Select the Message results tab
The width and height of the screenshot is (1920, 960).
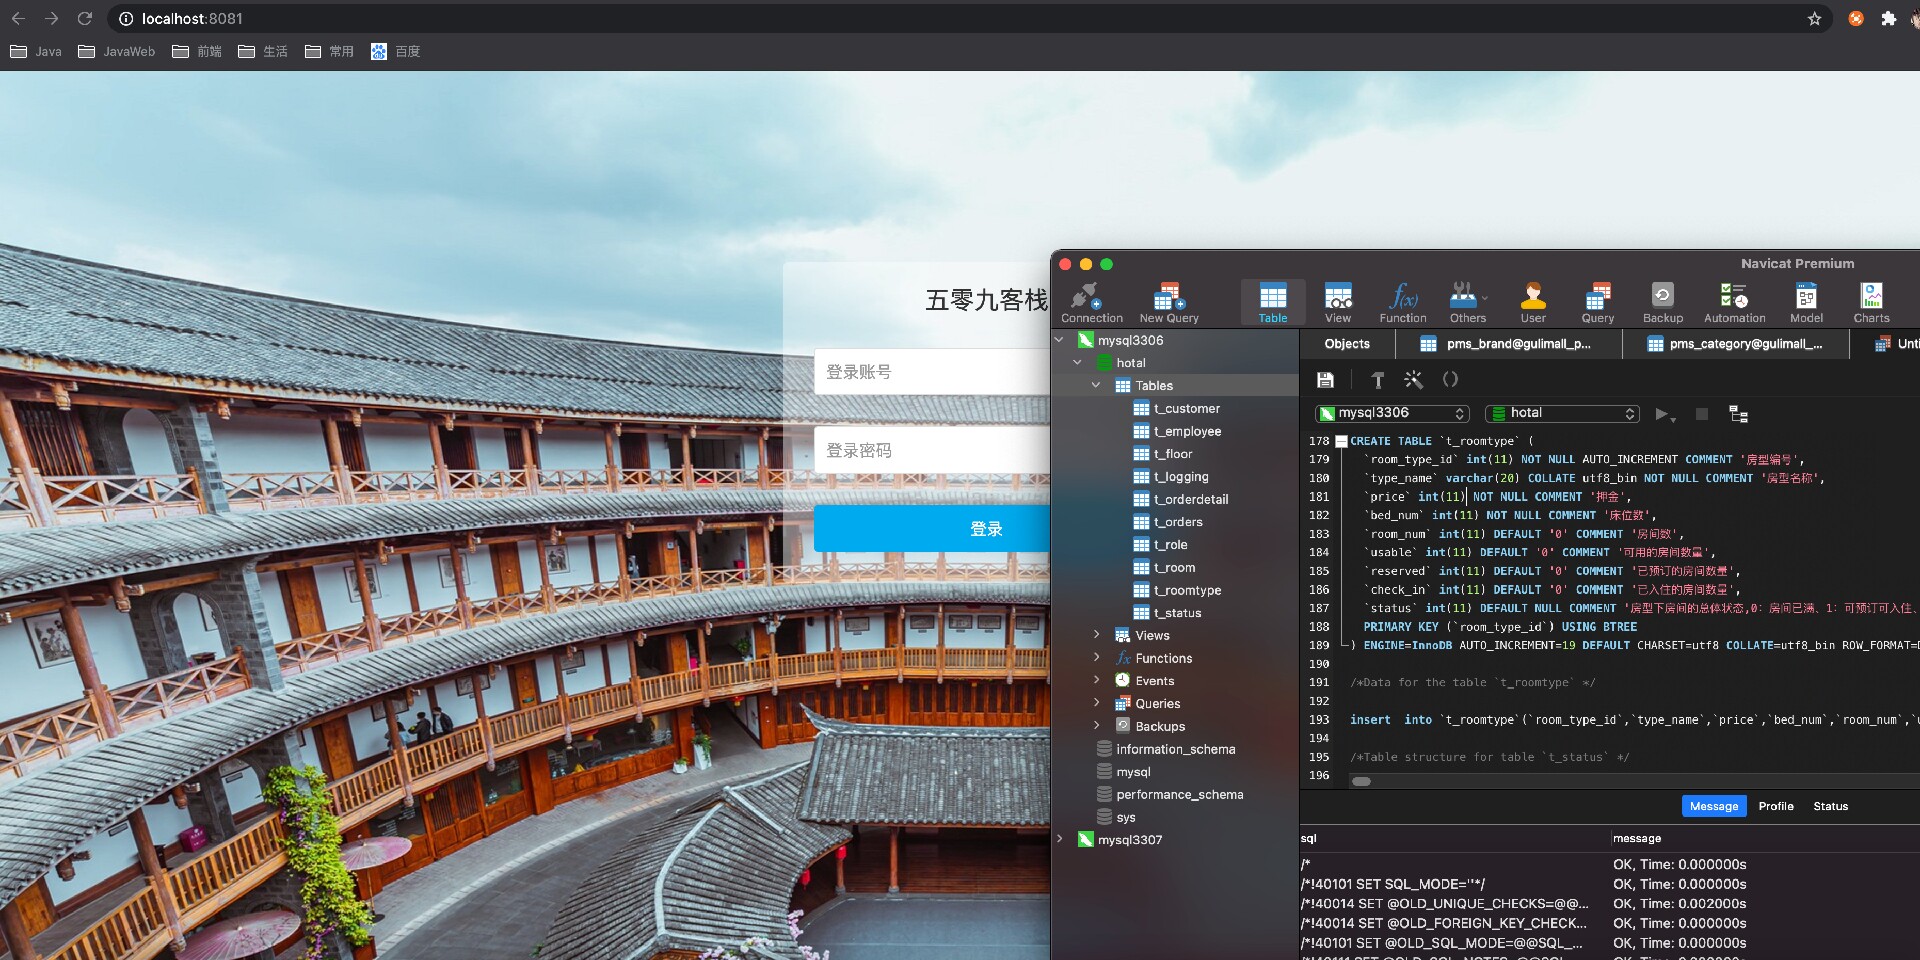click(1714, 806)
